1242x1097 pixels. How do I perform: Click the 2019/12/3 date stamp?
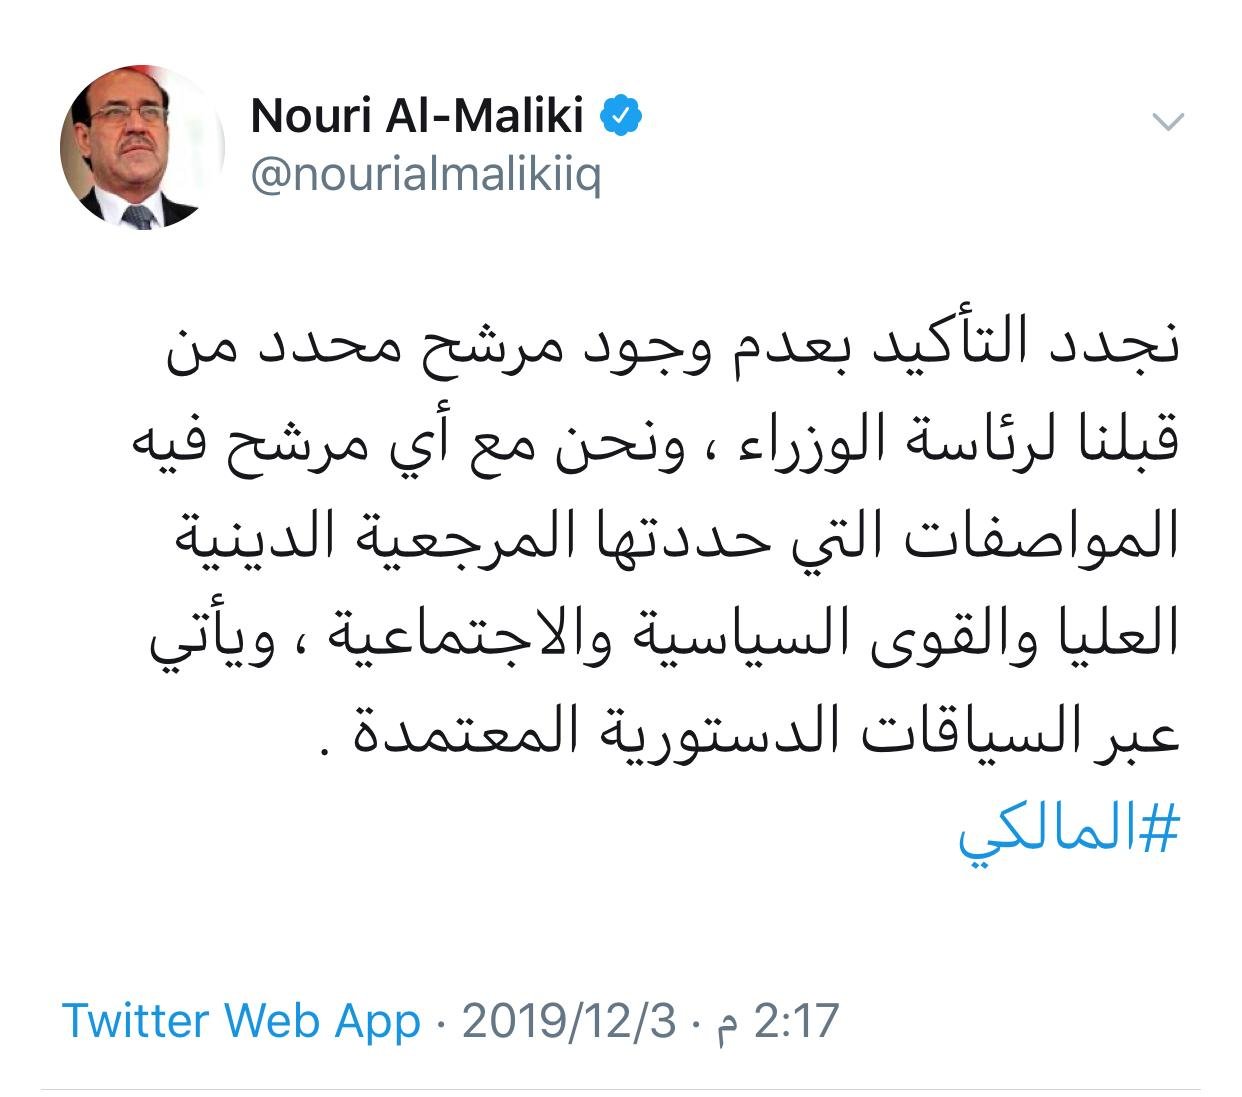570,1021
